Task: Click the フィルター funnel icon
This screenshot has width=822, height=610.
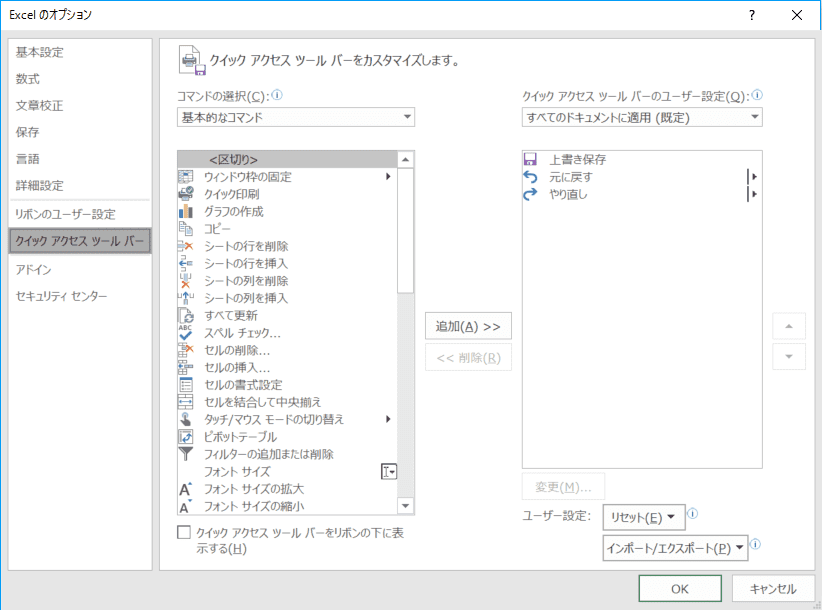Action: (186, 453)
